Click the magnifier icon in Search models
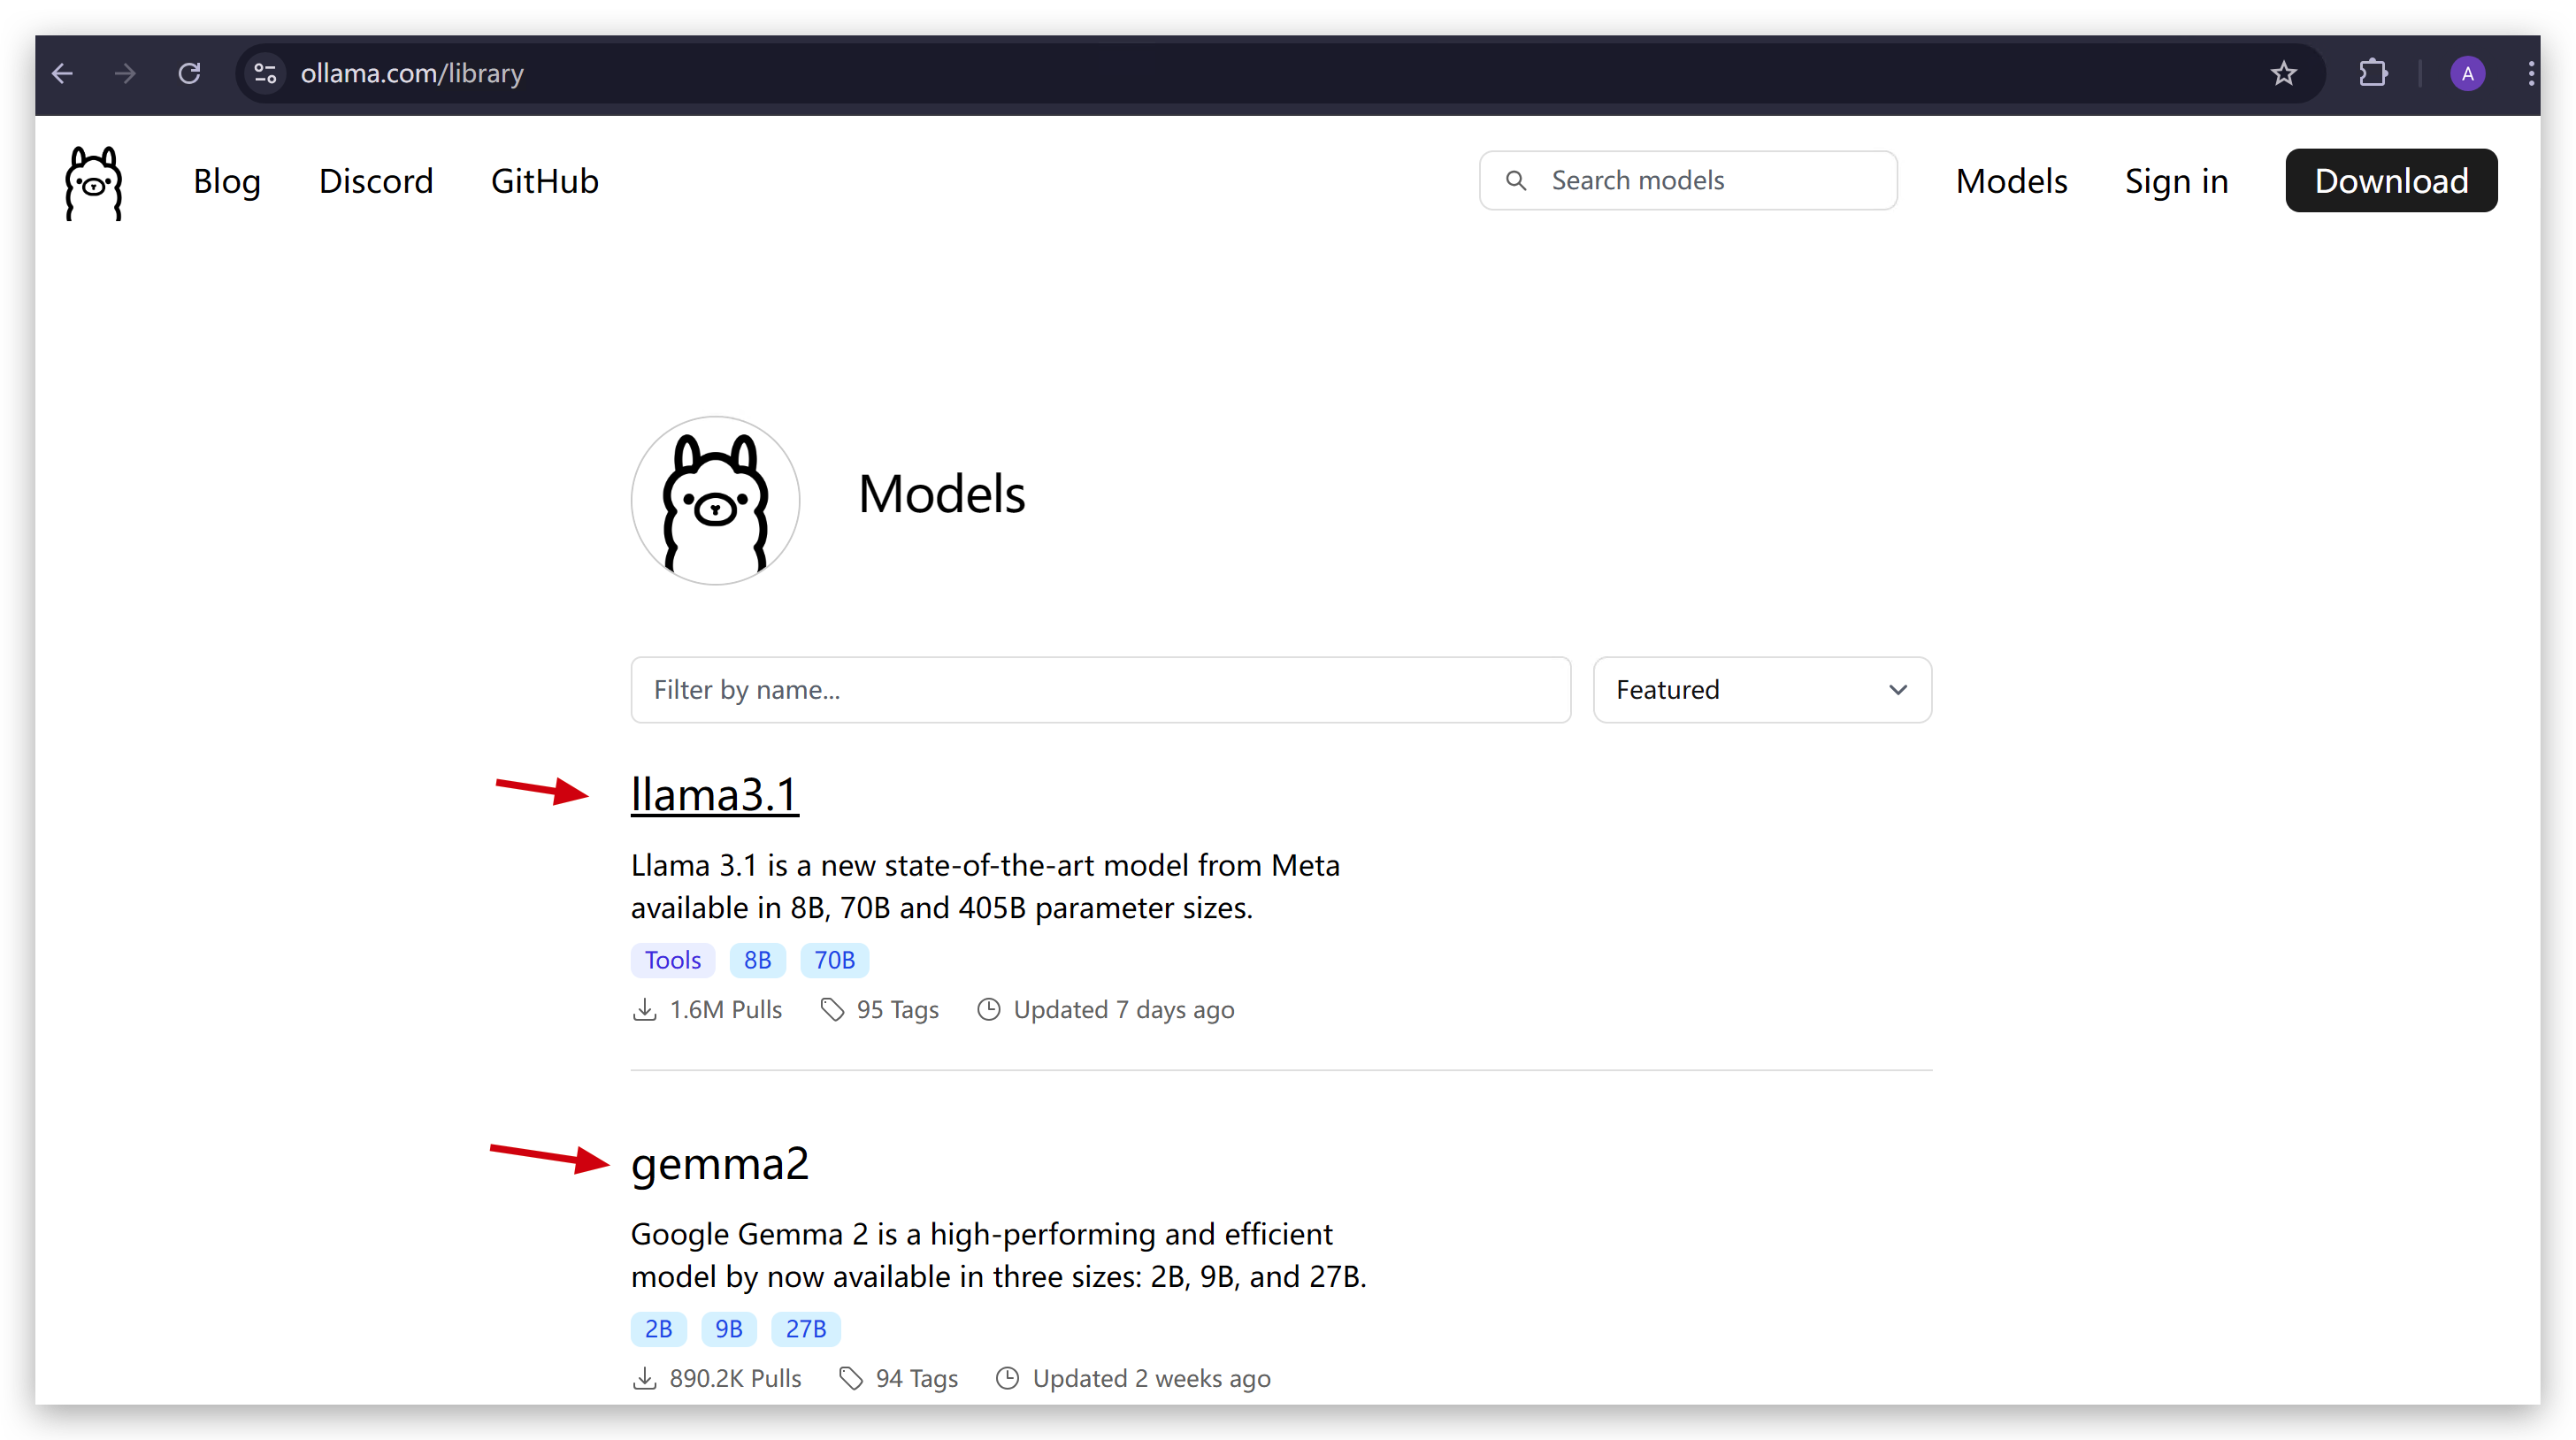This screenshot has width=2576, height=1440. tap(1516, 180)
